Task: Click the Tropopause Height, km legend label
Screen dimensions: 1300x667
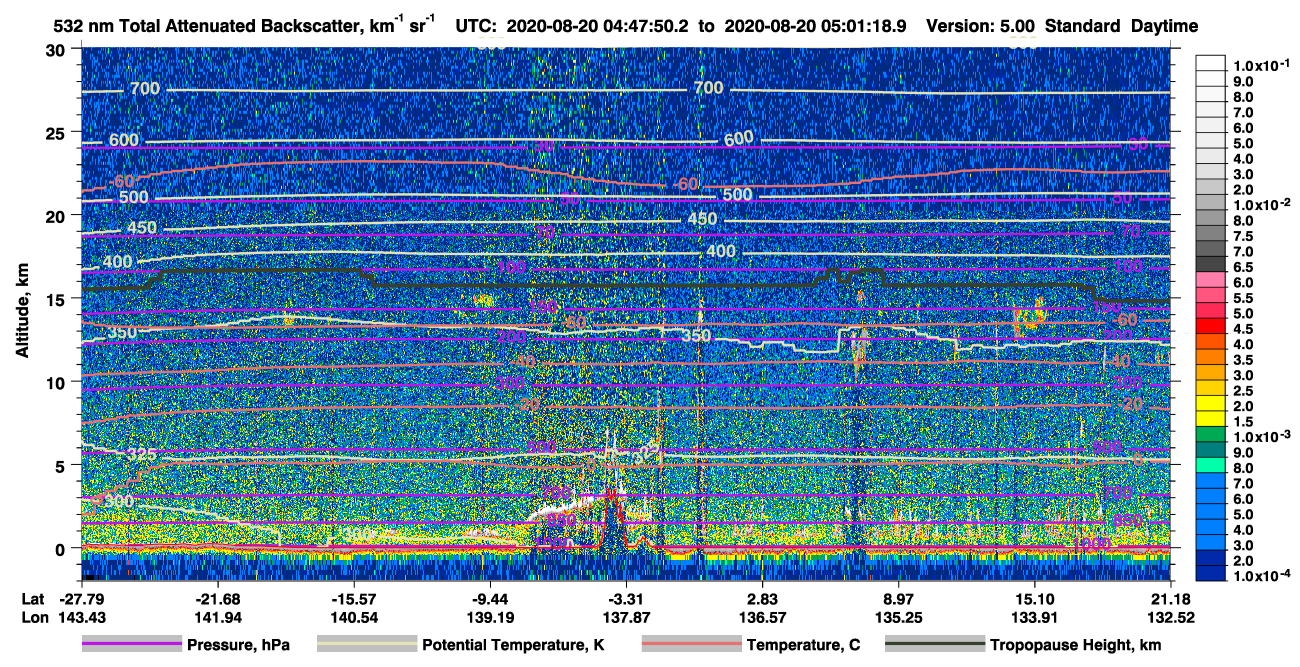Action: pyautogui.click(x=1076, y=645)
